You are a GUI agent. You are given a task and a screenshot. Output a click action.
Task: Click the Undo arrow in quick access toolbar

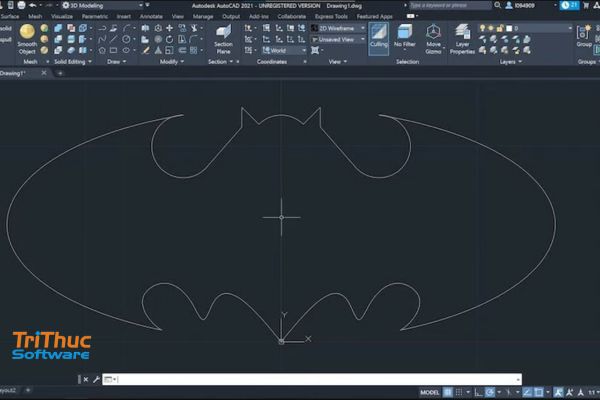click(33, 5)
